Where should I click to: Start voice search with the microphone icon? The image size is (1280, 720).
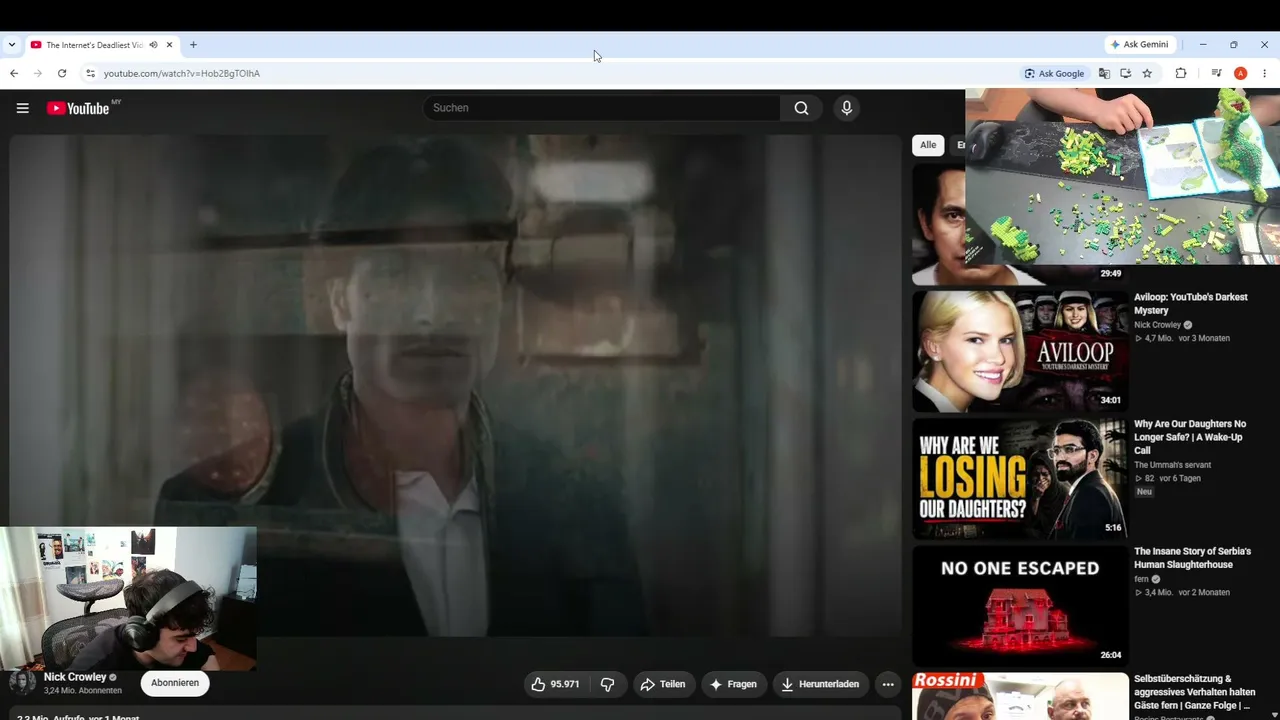click(847, 108)
